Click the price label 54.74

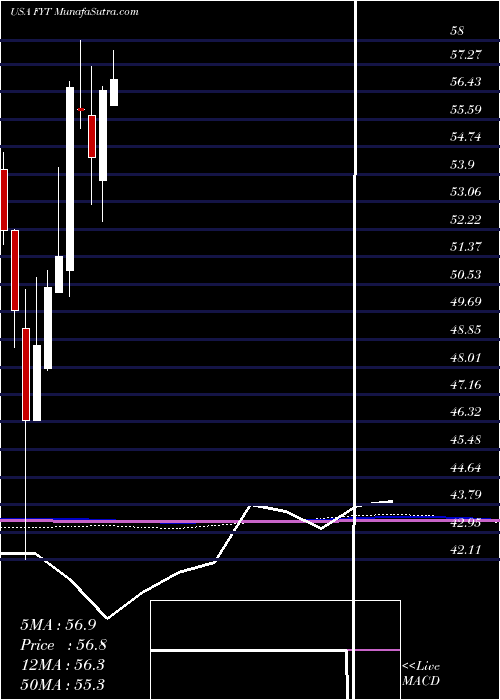[466, 137]
